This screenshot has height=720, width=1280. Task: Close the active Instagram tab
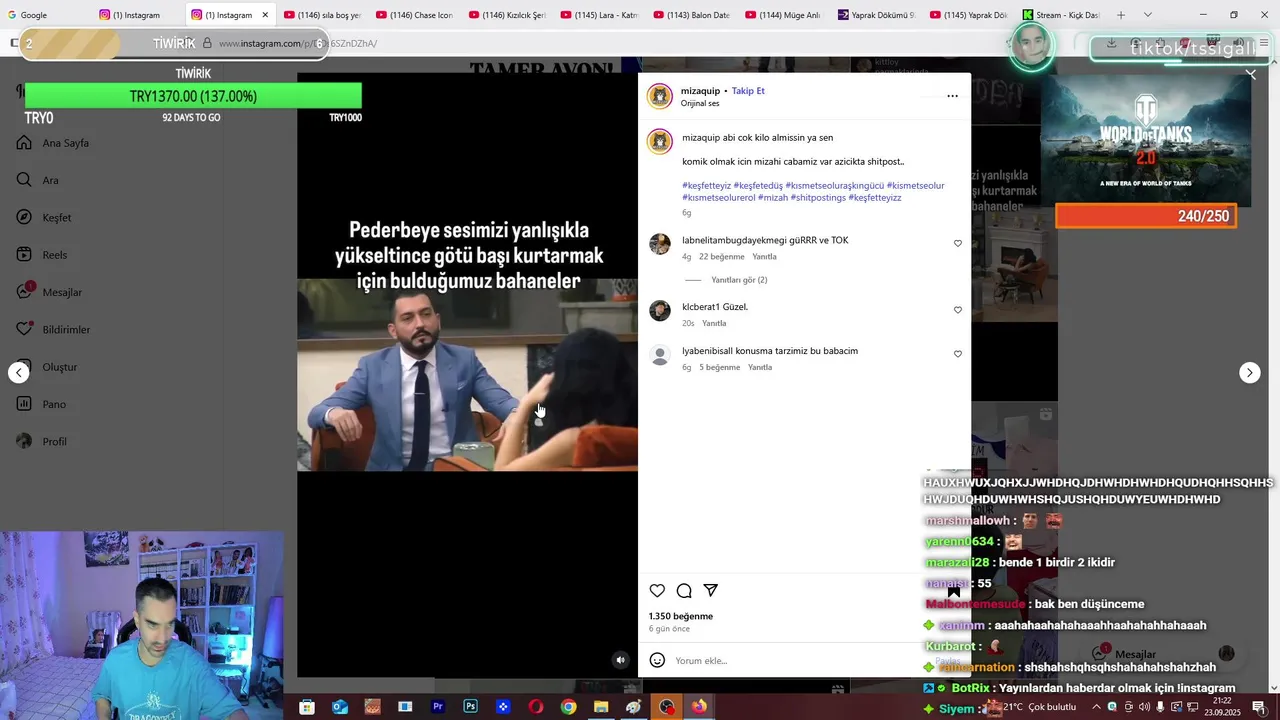[265, 15]
